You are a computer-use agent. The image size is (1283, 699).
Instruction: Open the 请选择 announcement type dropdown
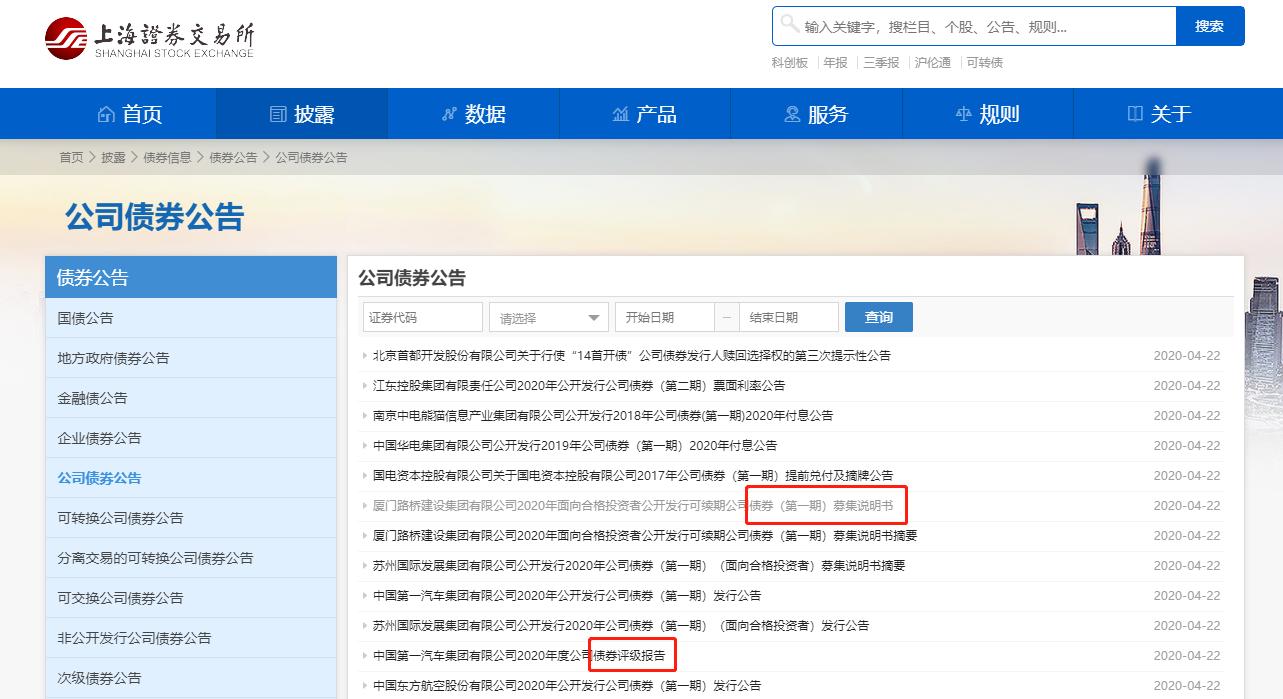pyautogui.click(x=548, y=315)
